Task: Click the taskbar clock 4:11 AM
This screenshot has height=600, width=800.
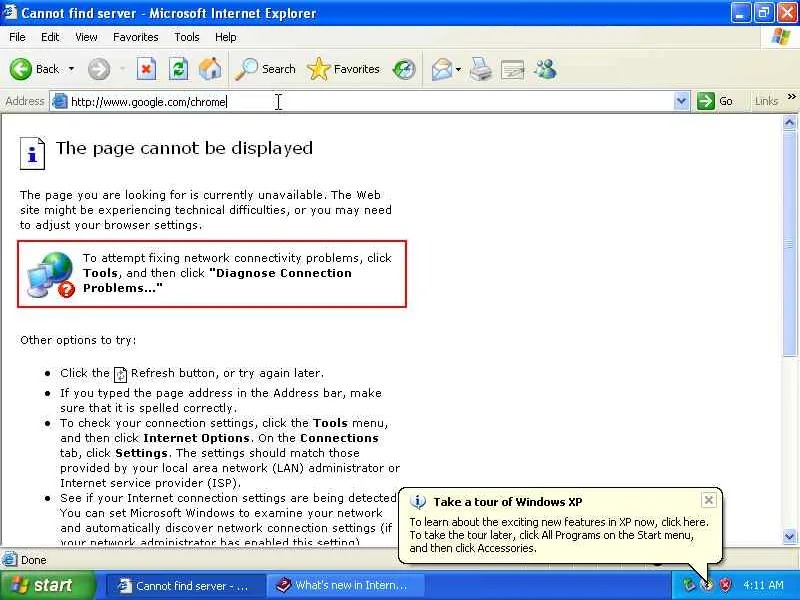Action: tap(764, 585)
